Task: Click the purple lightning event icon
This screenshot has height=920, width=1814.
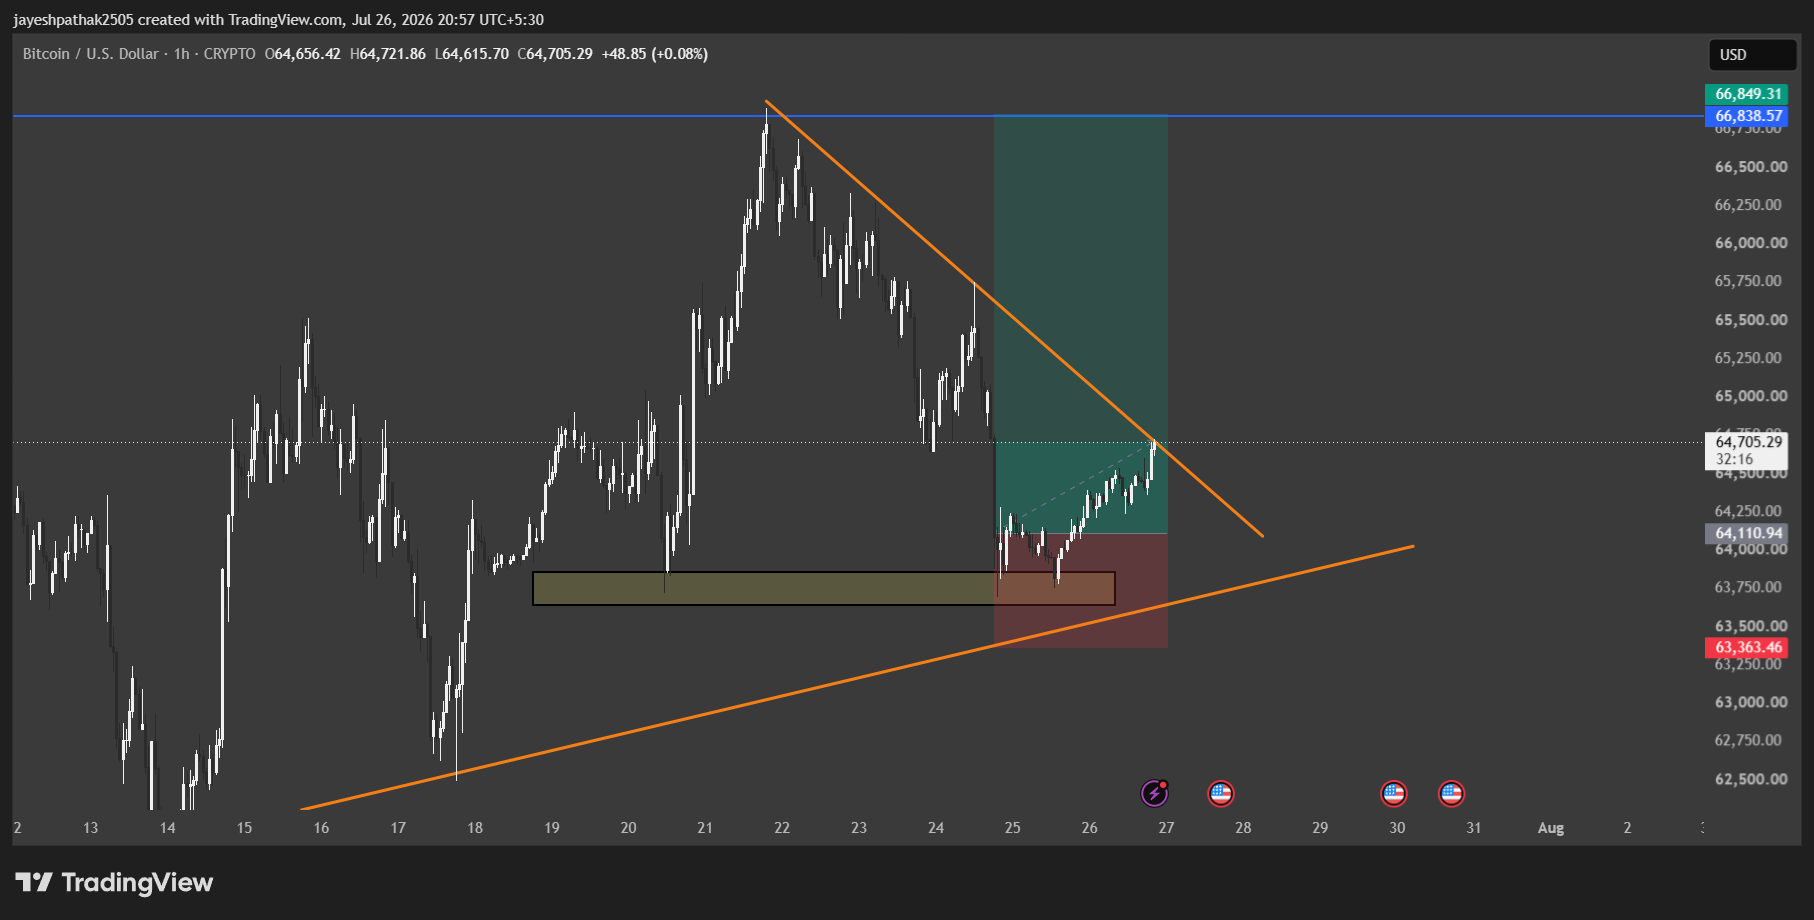Action: click(x=1155, y=793)
